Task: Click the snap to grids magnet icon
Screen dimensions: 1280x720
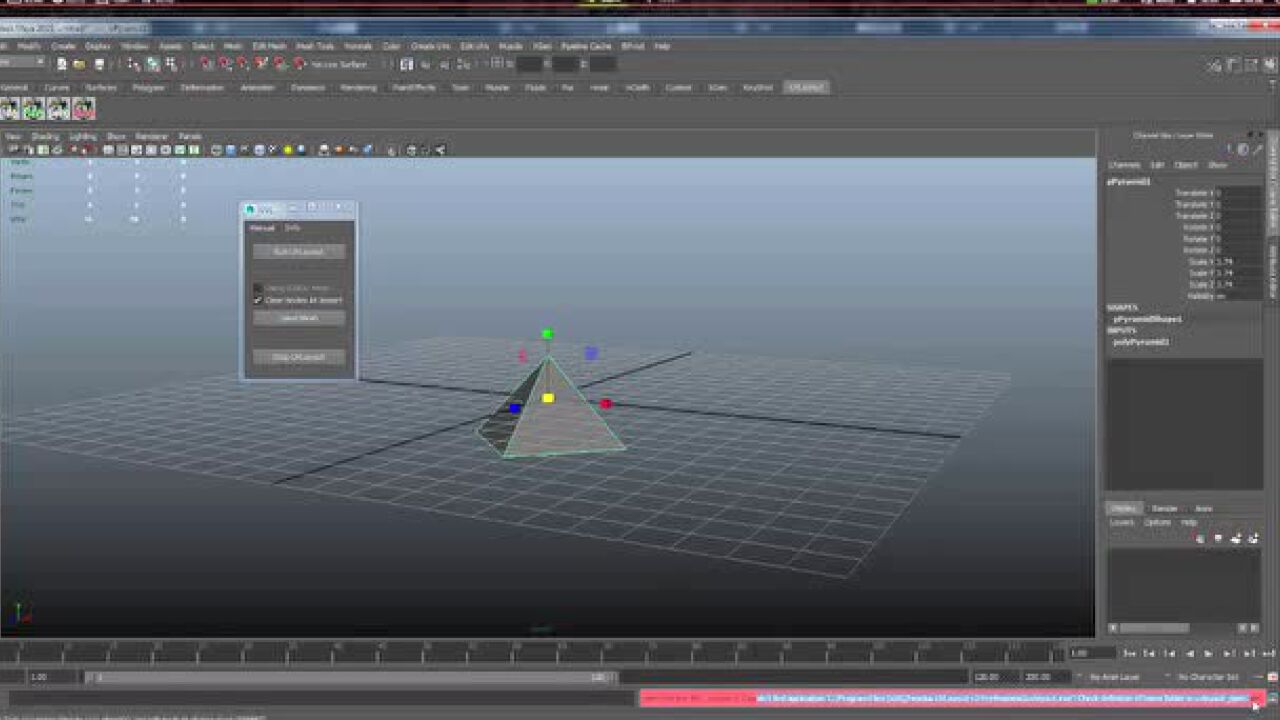Action: (x=205, y=64)
